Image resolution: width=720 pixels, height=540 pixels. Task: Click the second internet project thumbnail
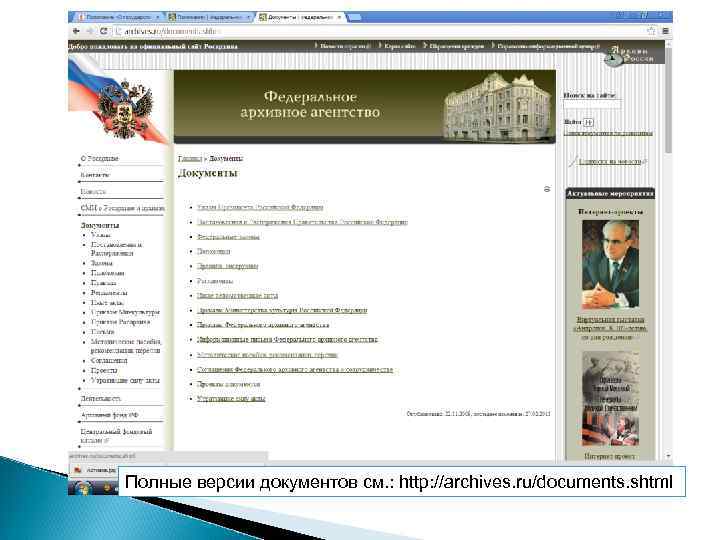(610, 399)
